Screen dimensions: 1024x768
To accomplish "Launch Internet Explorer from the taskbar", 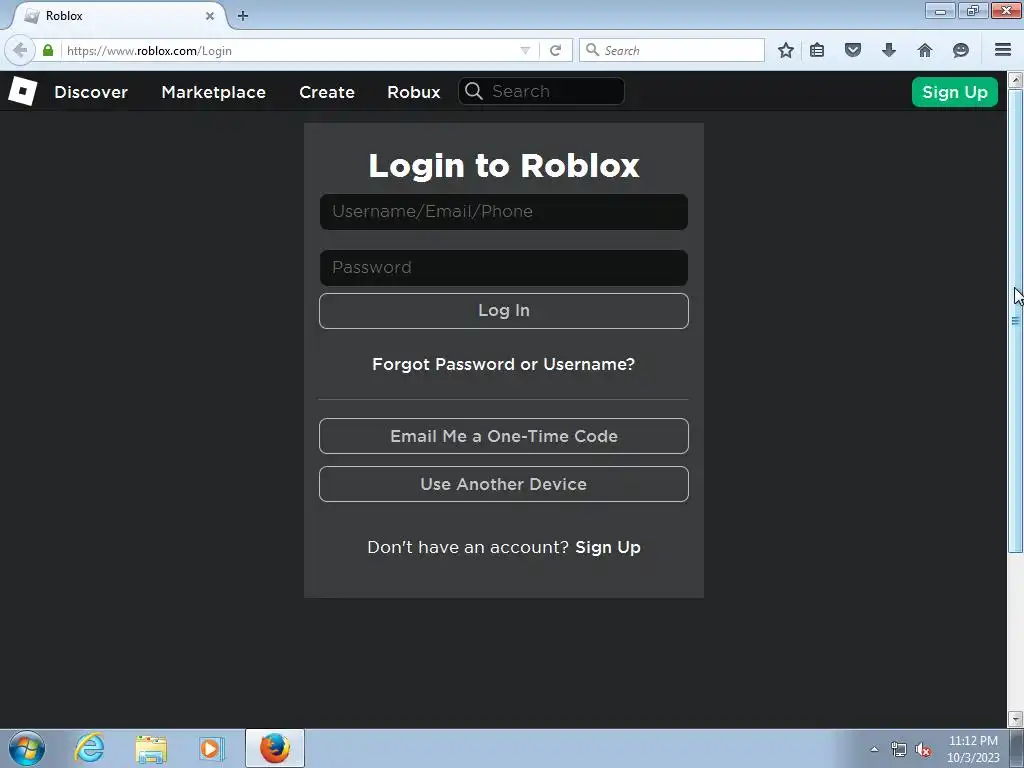I will [x=89, y=748].
